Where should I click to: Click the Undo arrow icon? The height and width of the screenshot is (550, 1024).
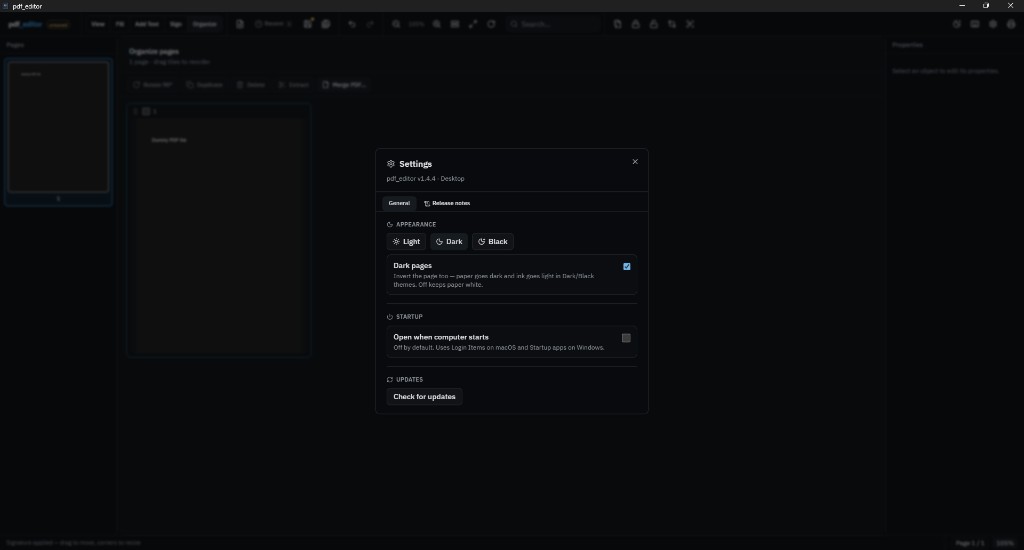coord(352,24)
